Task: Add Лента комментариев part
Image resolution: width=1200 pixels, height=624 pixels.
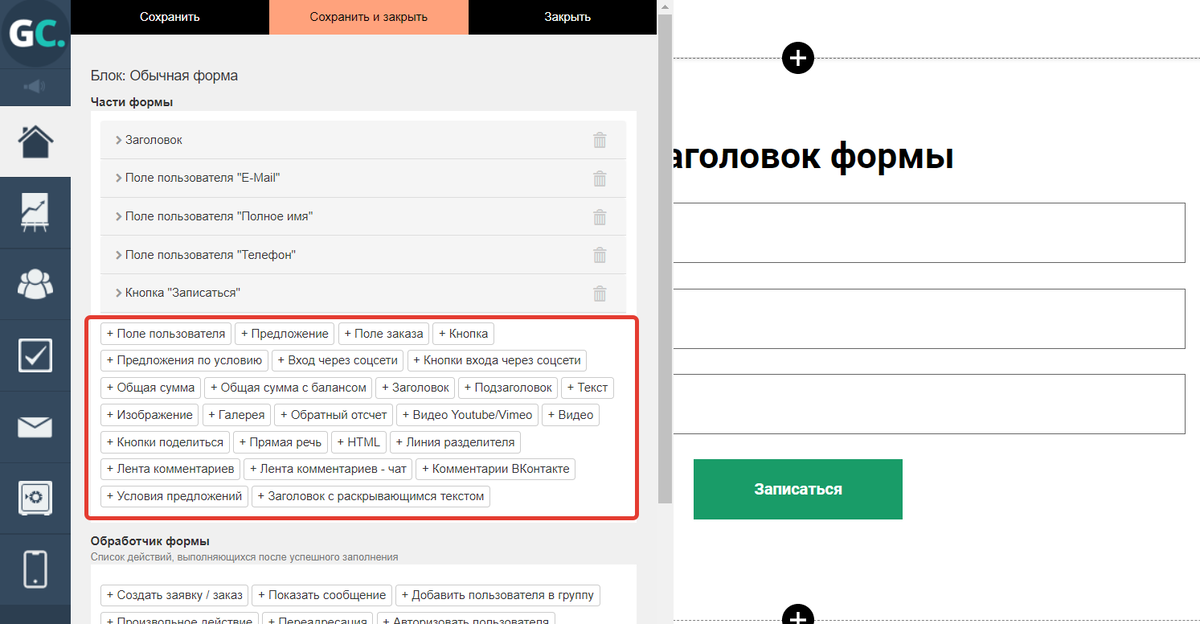Action: click(170, 468)
